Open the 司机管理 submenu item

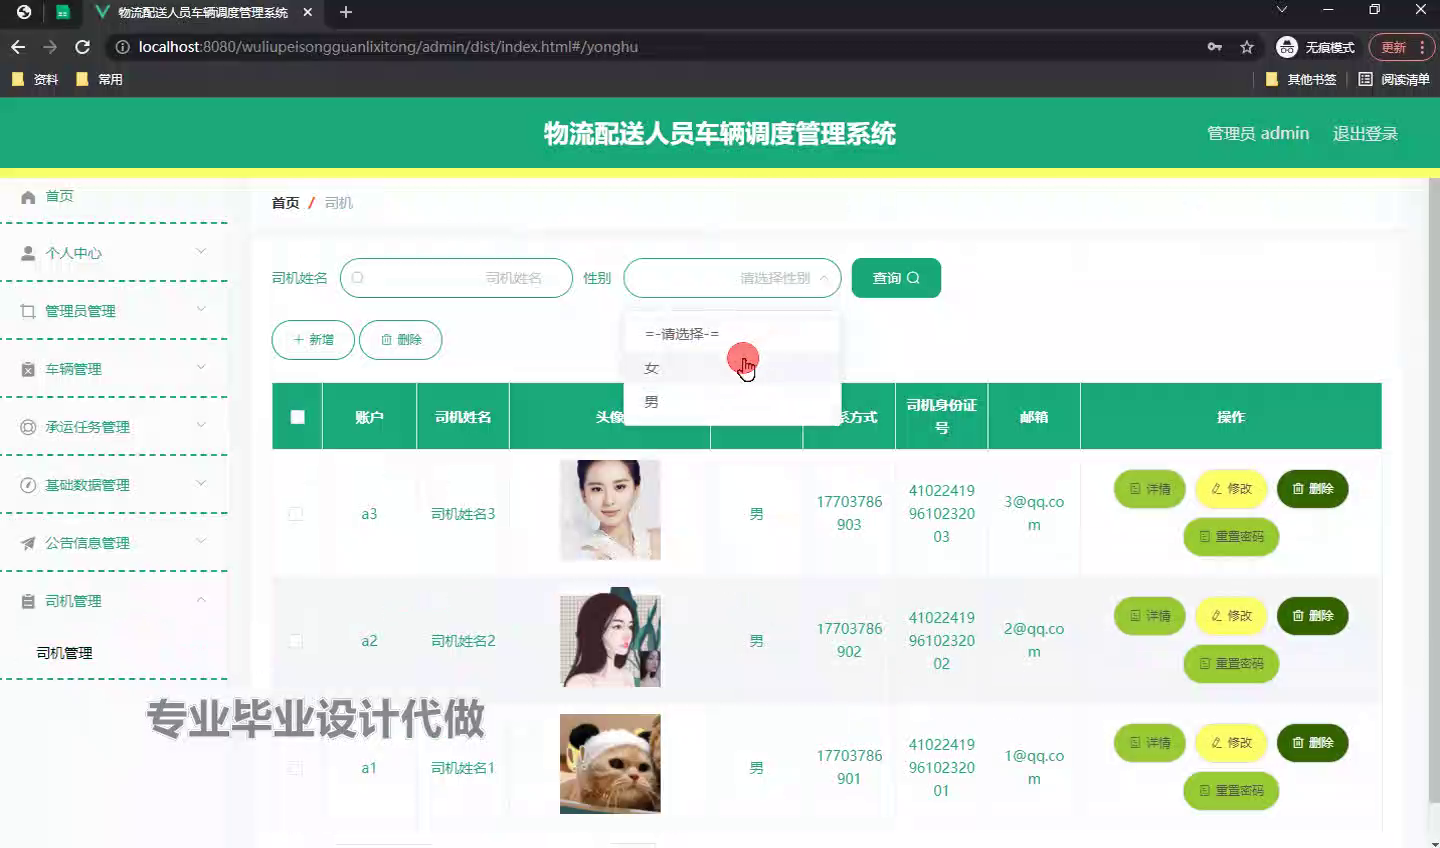(64, 653)
